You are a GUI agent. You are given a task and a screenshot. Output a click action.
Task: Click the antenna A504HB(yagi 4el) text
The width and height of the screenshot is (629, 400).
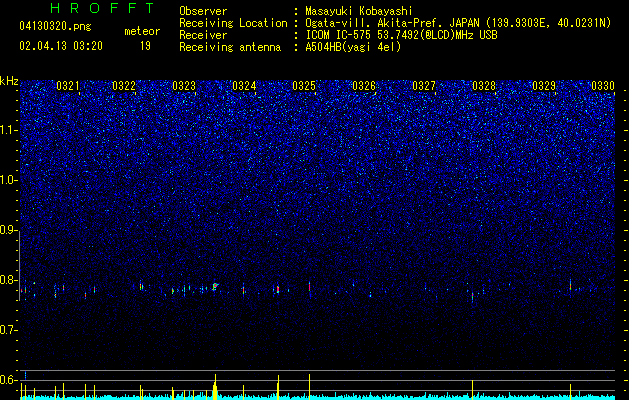[x=353, y=47]
